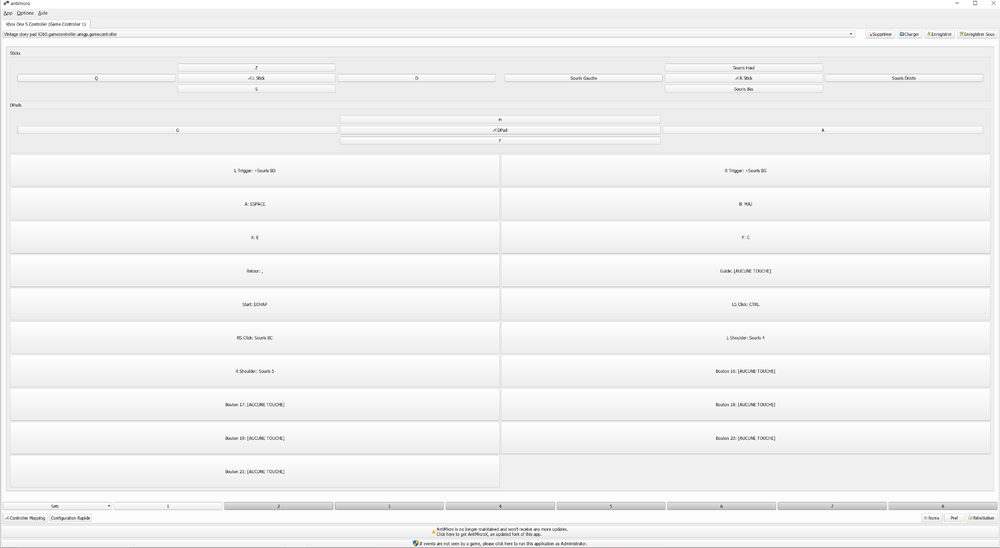Click the Noms button
This screenshot has height=548, width=1000.
coord(931,518)
